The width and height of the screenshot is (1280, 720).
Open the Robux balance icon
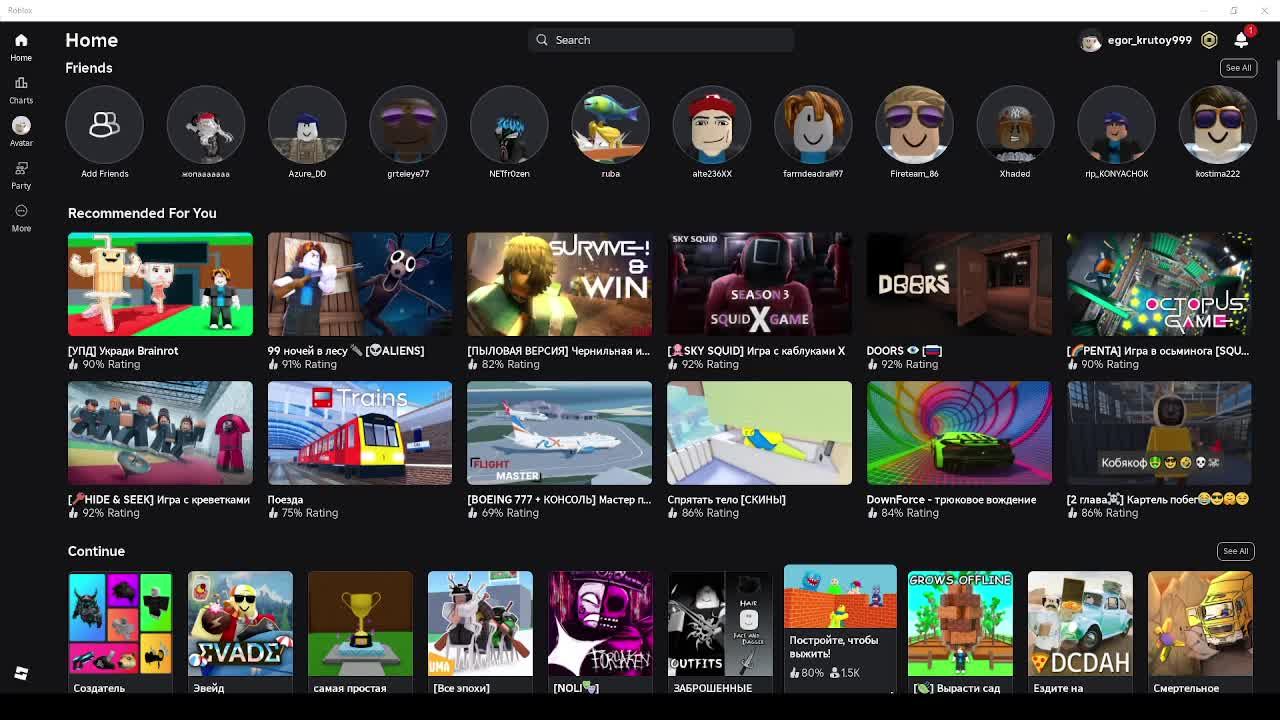point(1209,40)
